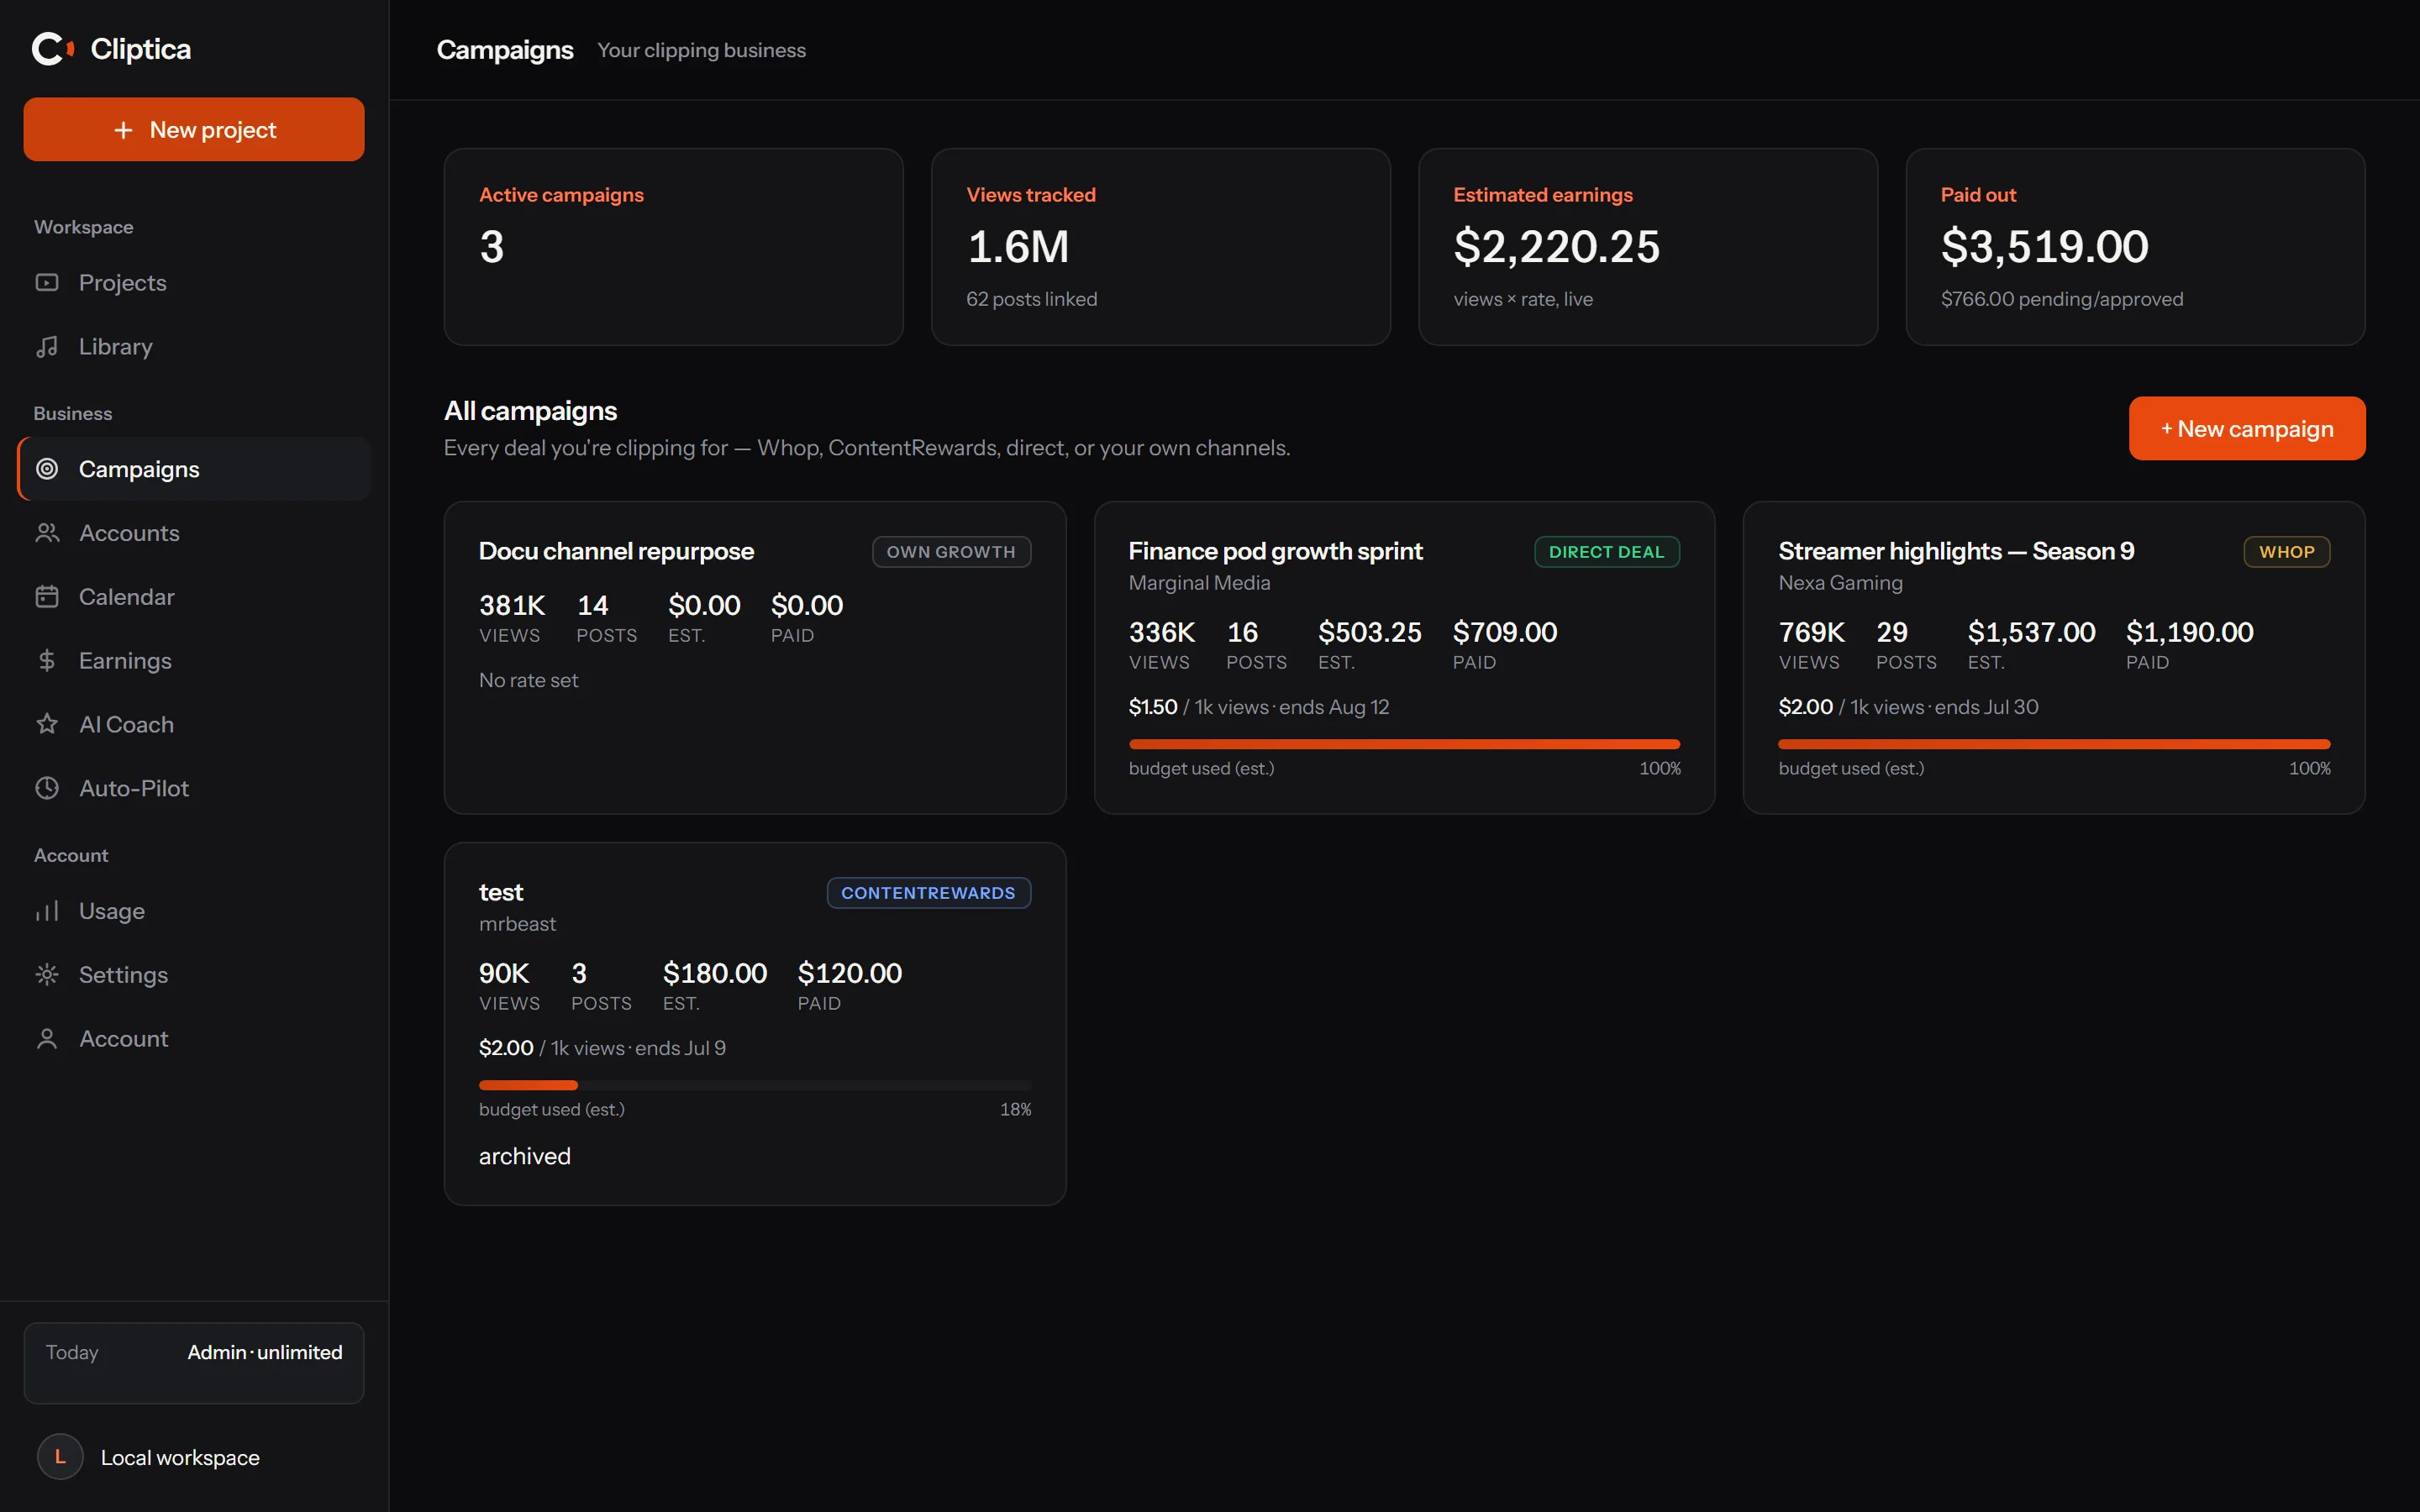Screen dimensions: 2420x1512
Task: Click '$1.50 / 1k views · ends Aug 12'
Action: click(1259, 707)
